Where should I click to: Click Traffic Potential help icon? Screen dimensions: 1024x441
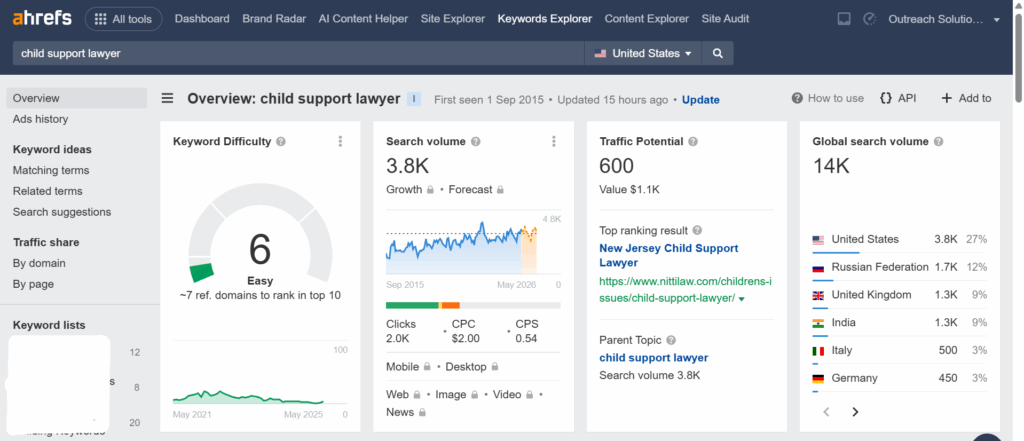coord(693,141)
